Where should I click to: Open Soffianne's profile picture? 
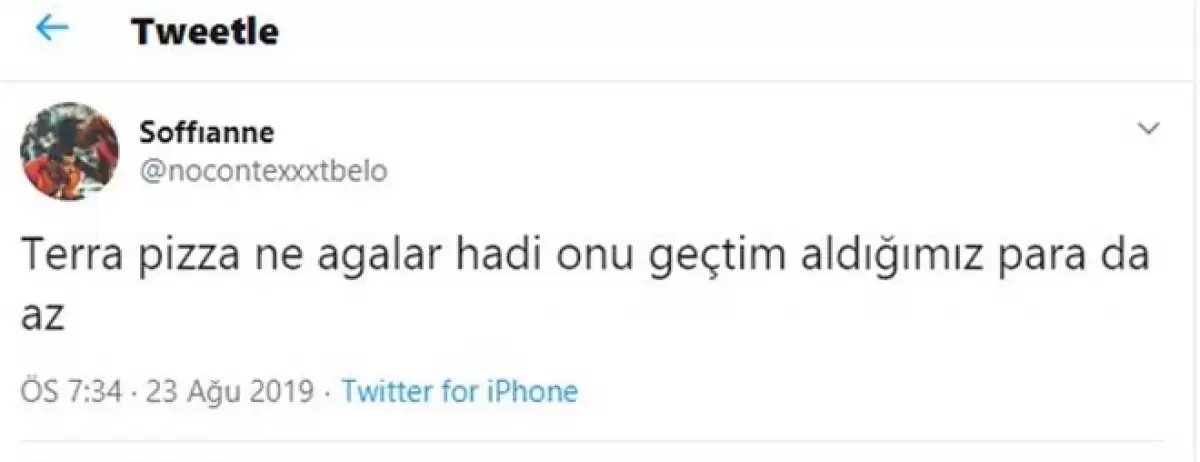69,152
